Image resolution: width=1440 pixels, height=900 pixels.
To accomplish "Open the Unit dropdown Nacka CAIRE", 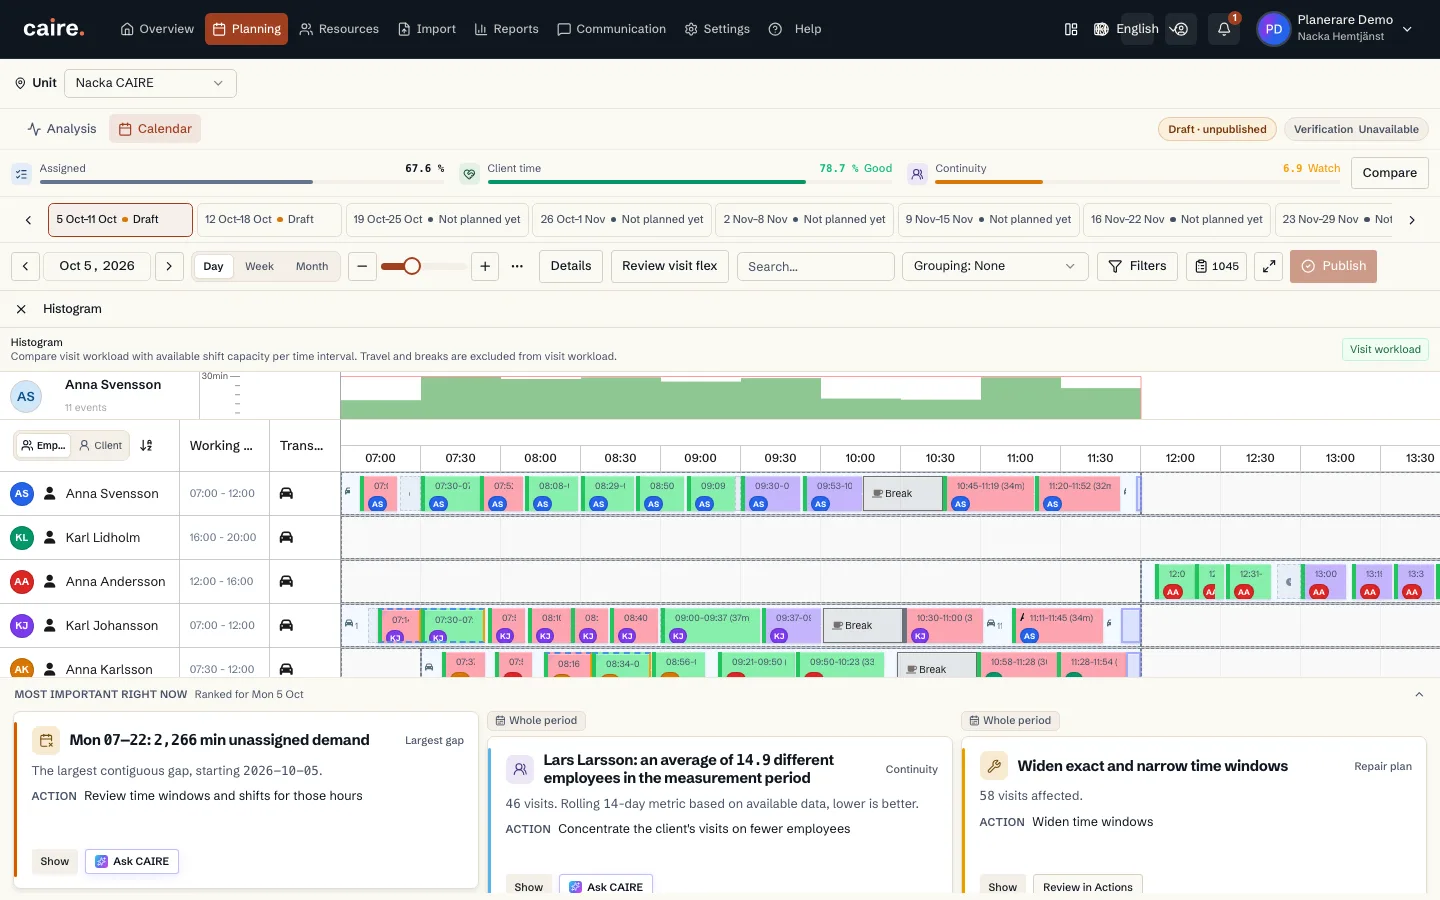I will (x=150, y=83).
